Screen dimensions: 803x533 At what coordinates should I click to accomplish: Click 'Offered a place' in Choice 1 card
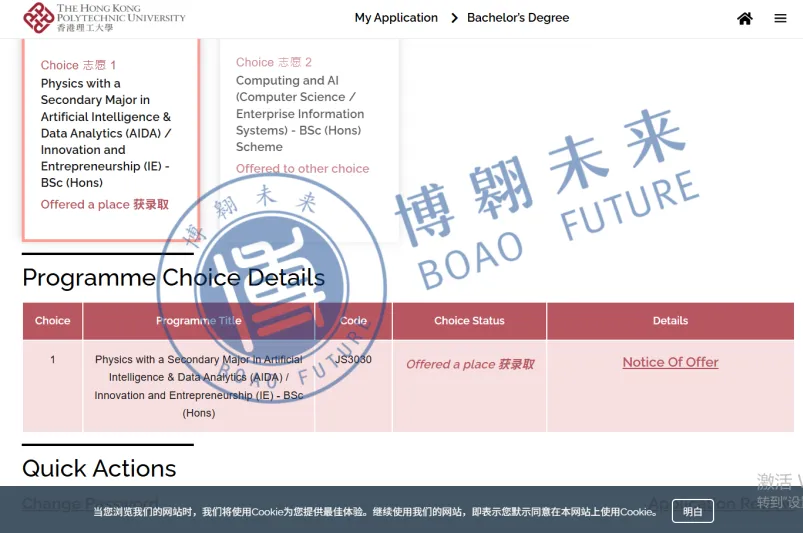[x=104, y=204]
